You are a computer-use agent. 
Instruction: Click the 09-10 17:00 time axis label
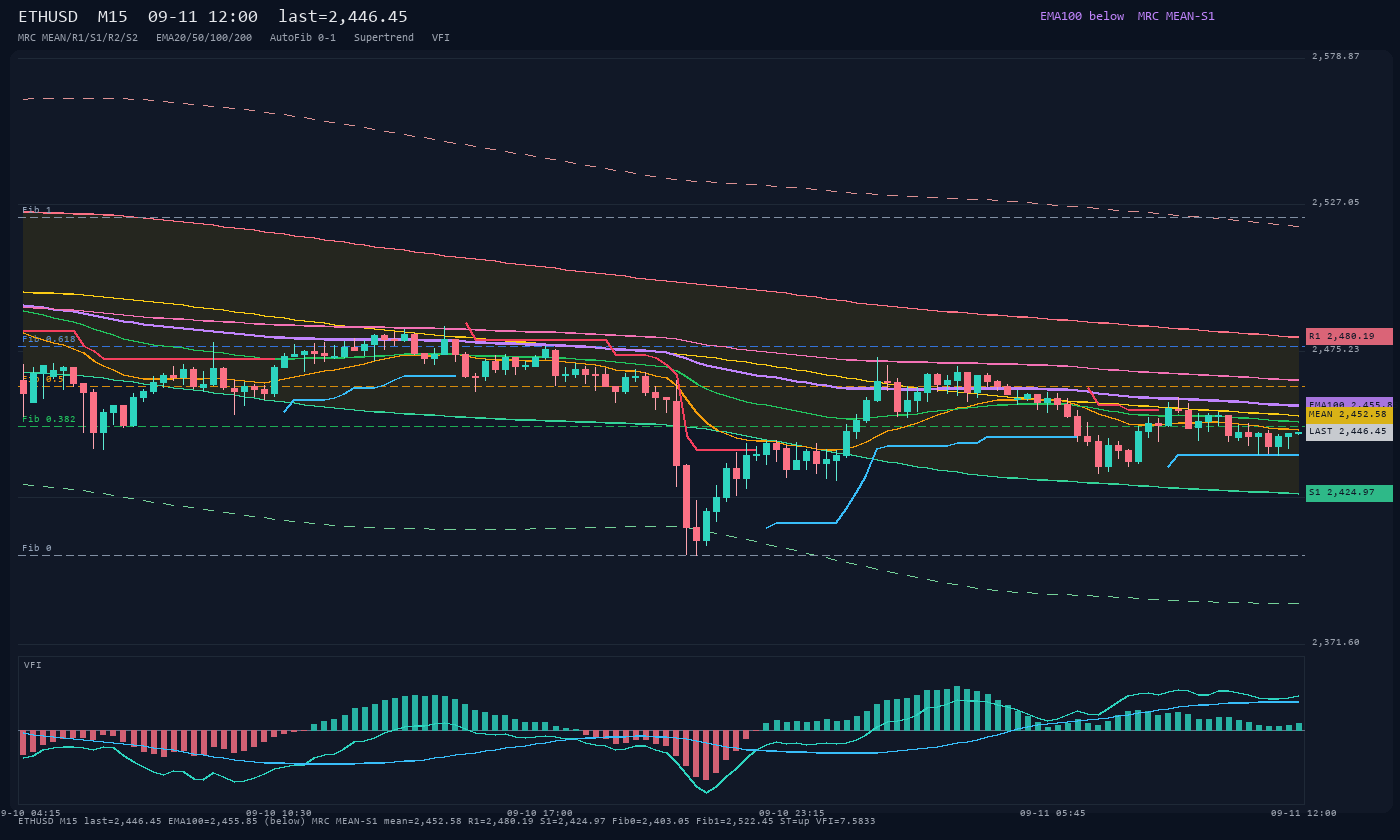[x=540, y=813]
